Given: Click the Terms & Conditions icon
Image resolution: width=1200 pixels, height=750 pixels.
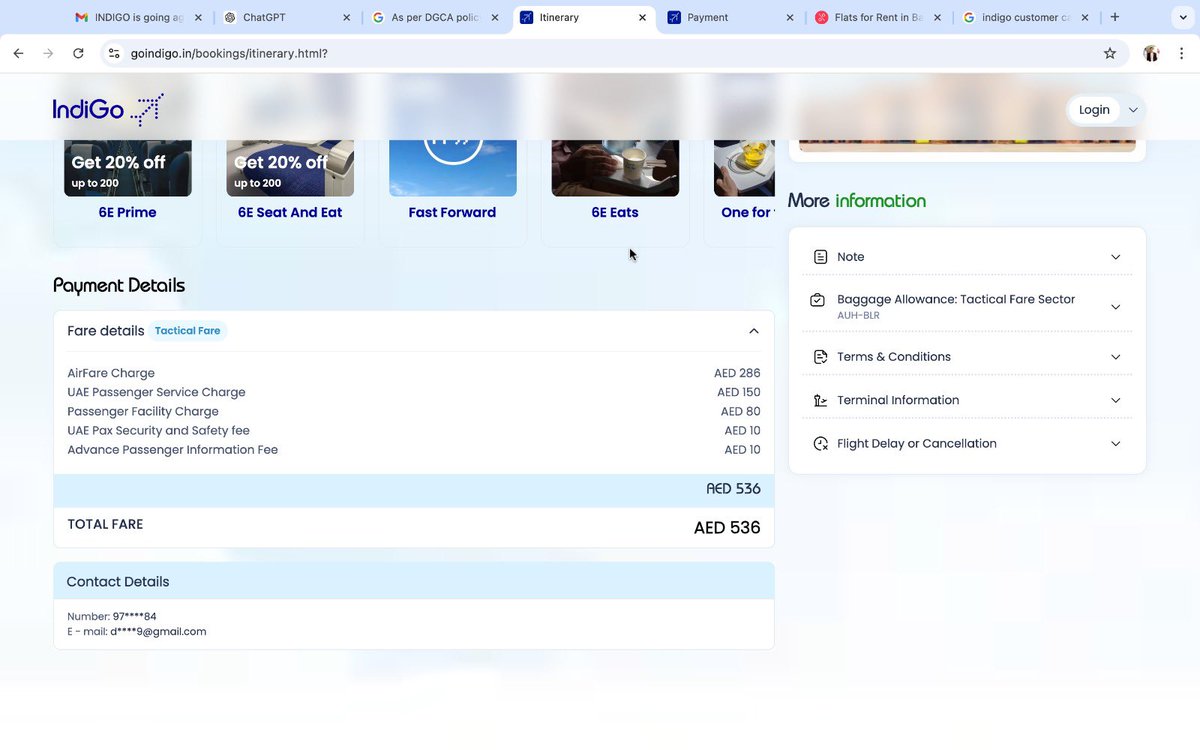Looking at the screenshot, I should tap(820, 357).
